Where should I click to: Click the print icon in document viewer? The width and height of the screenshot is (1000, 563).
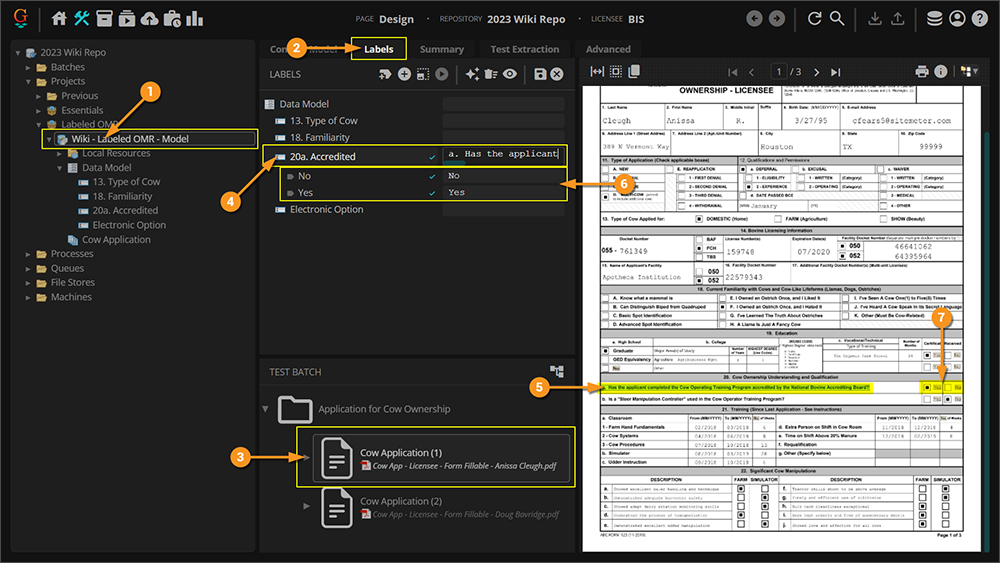[922, 72]
